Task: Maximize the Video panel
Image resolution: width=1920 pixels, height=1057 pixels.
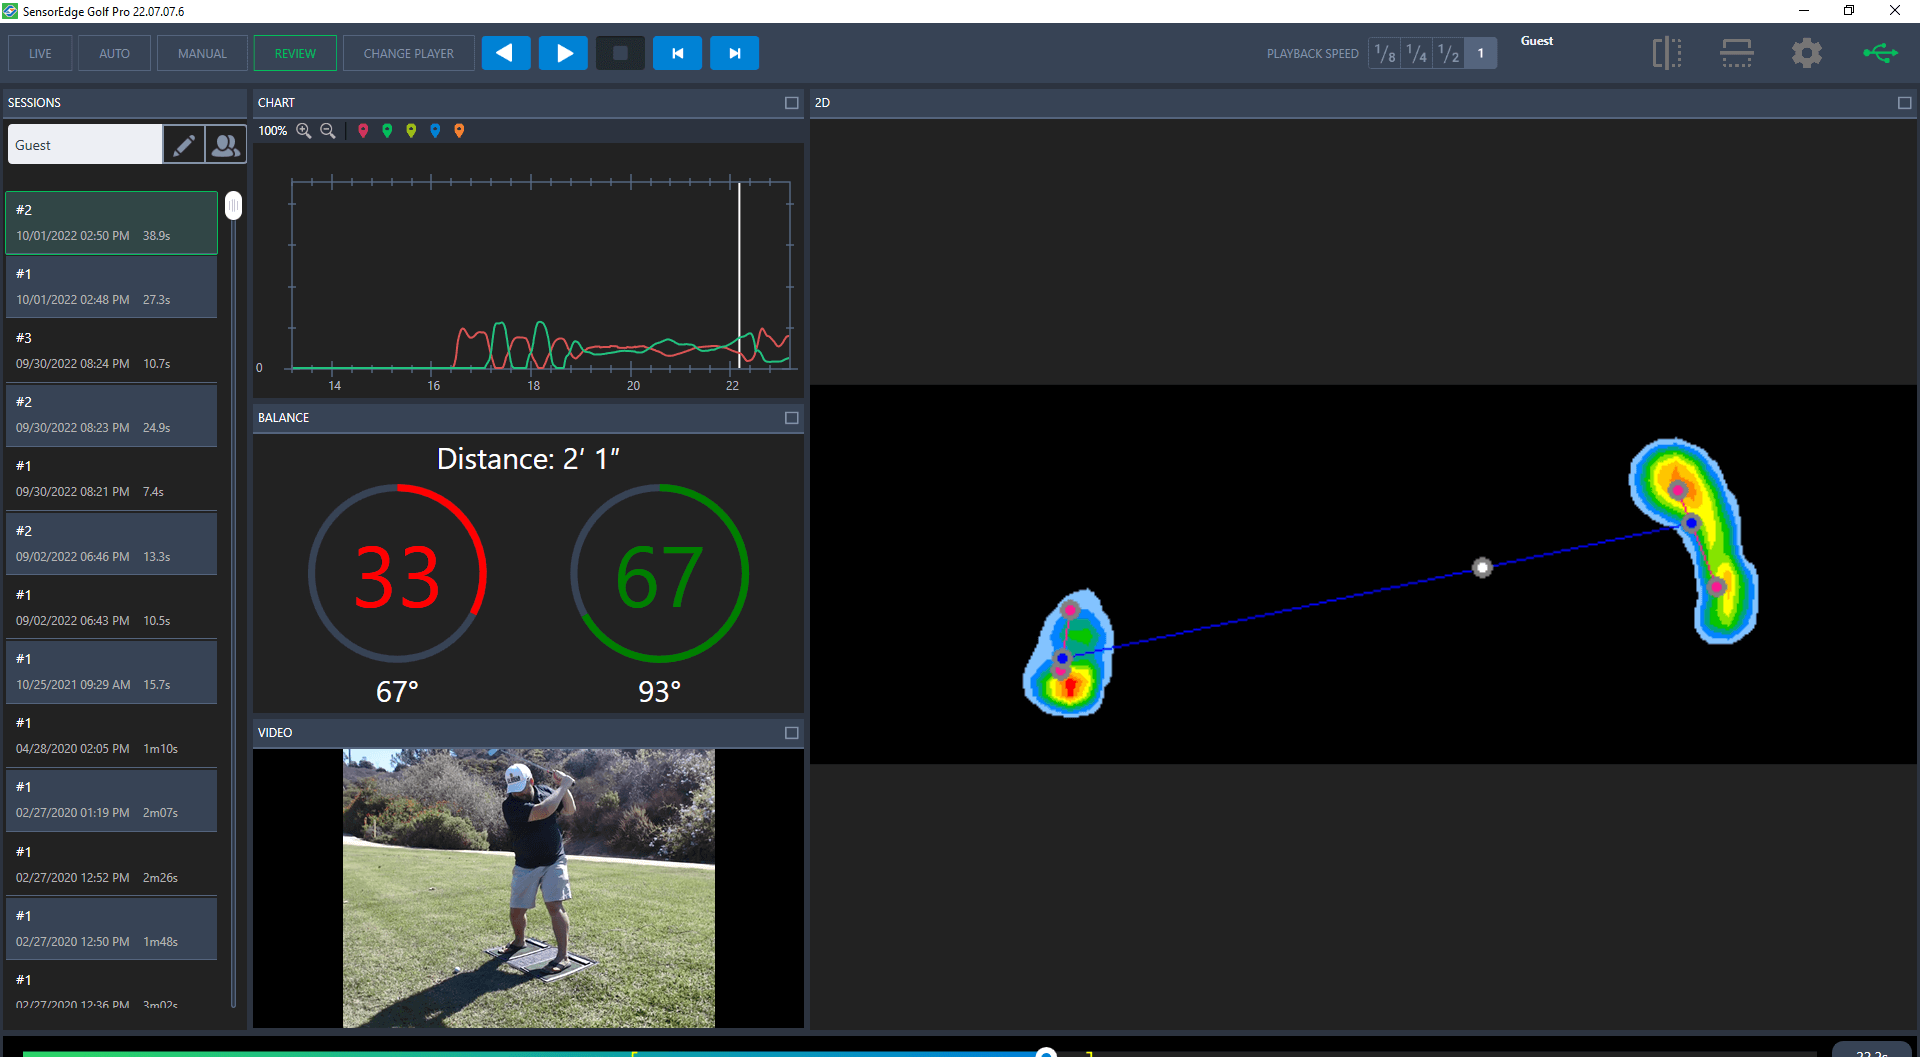Action: [x=791, y=733]
